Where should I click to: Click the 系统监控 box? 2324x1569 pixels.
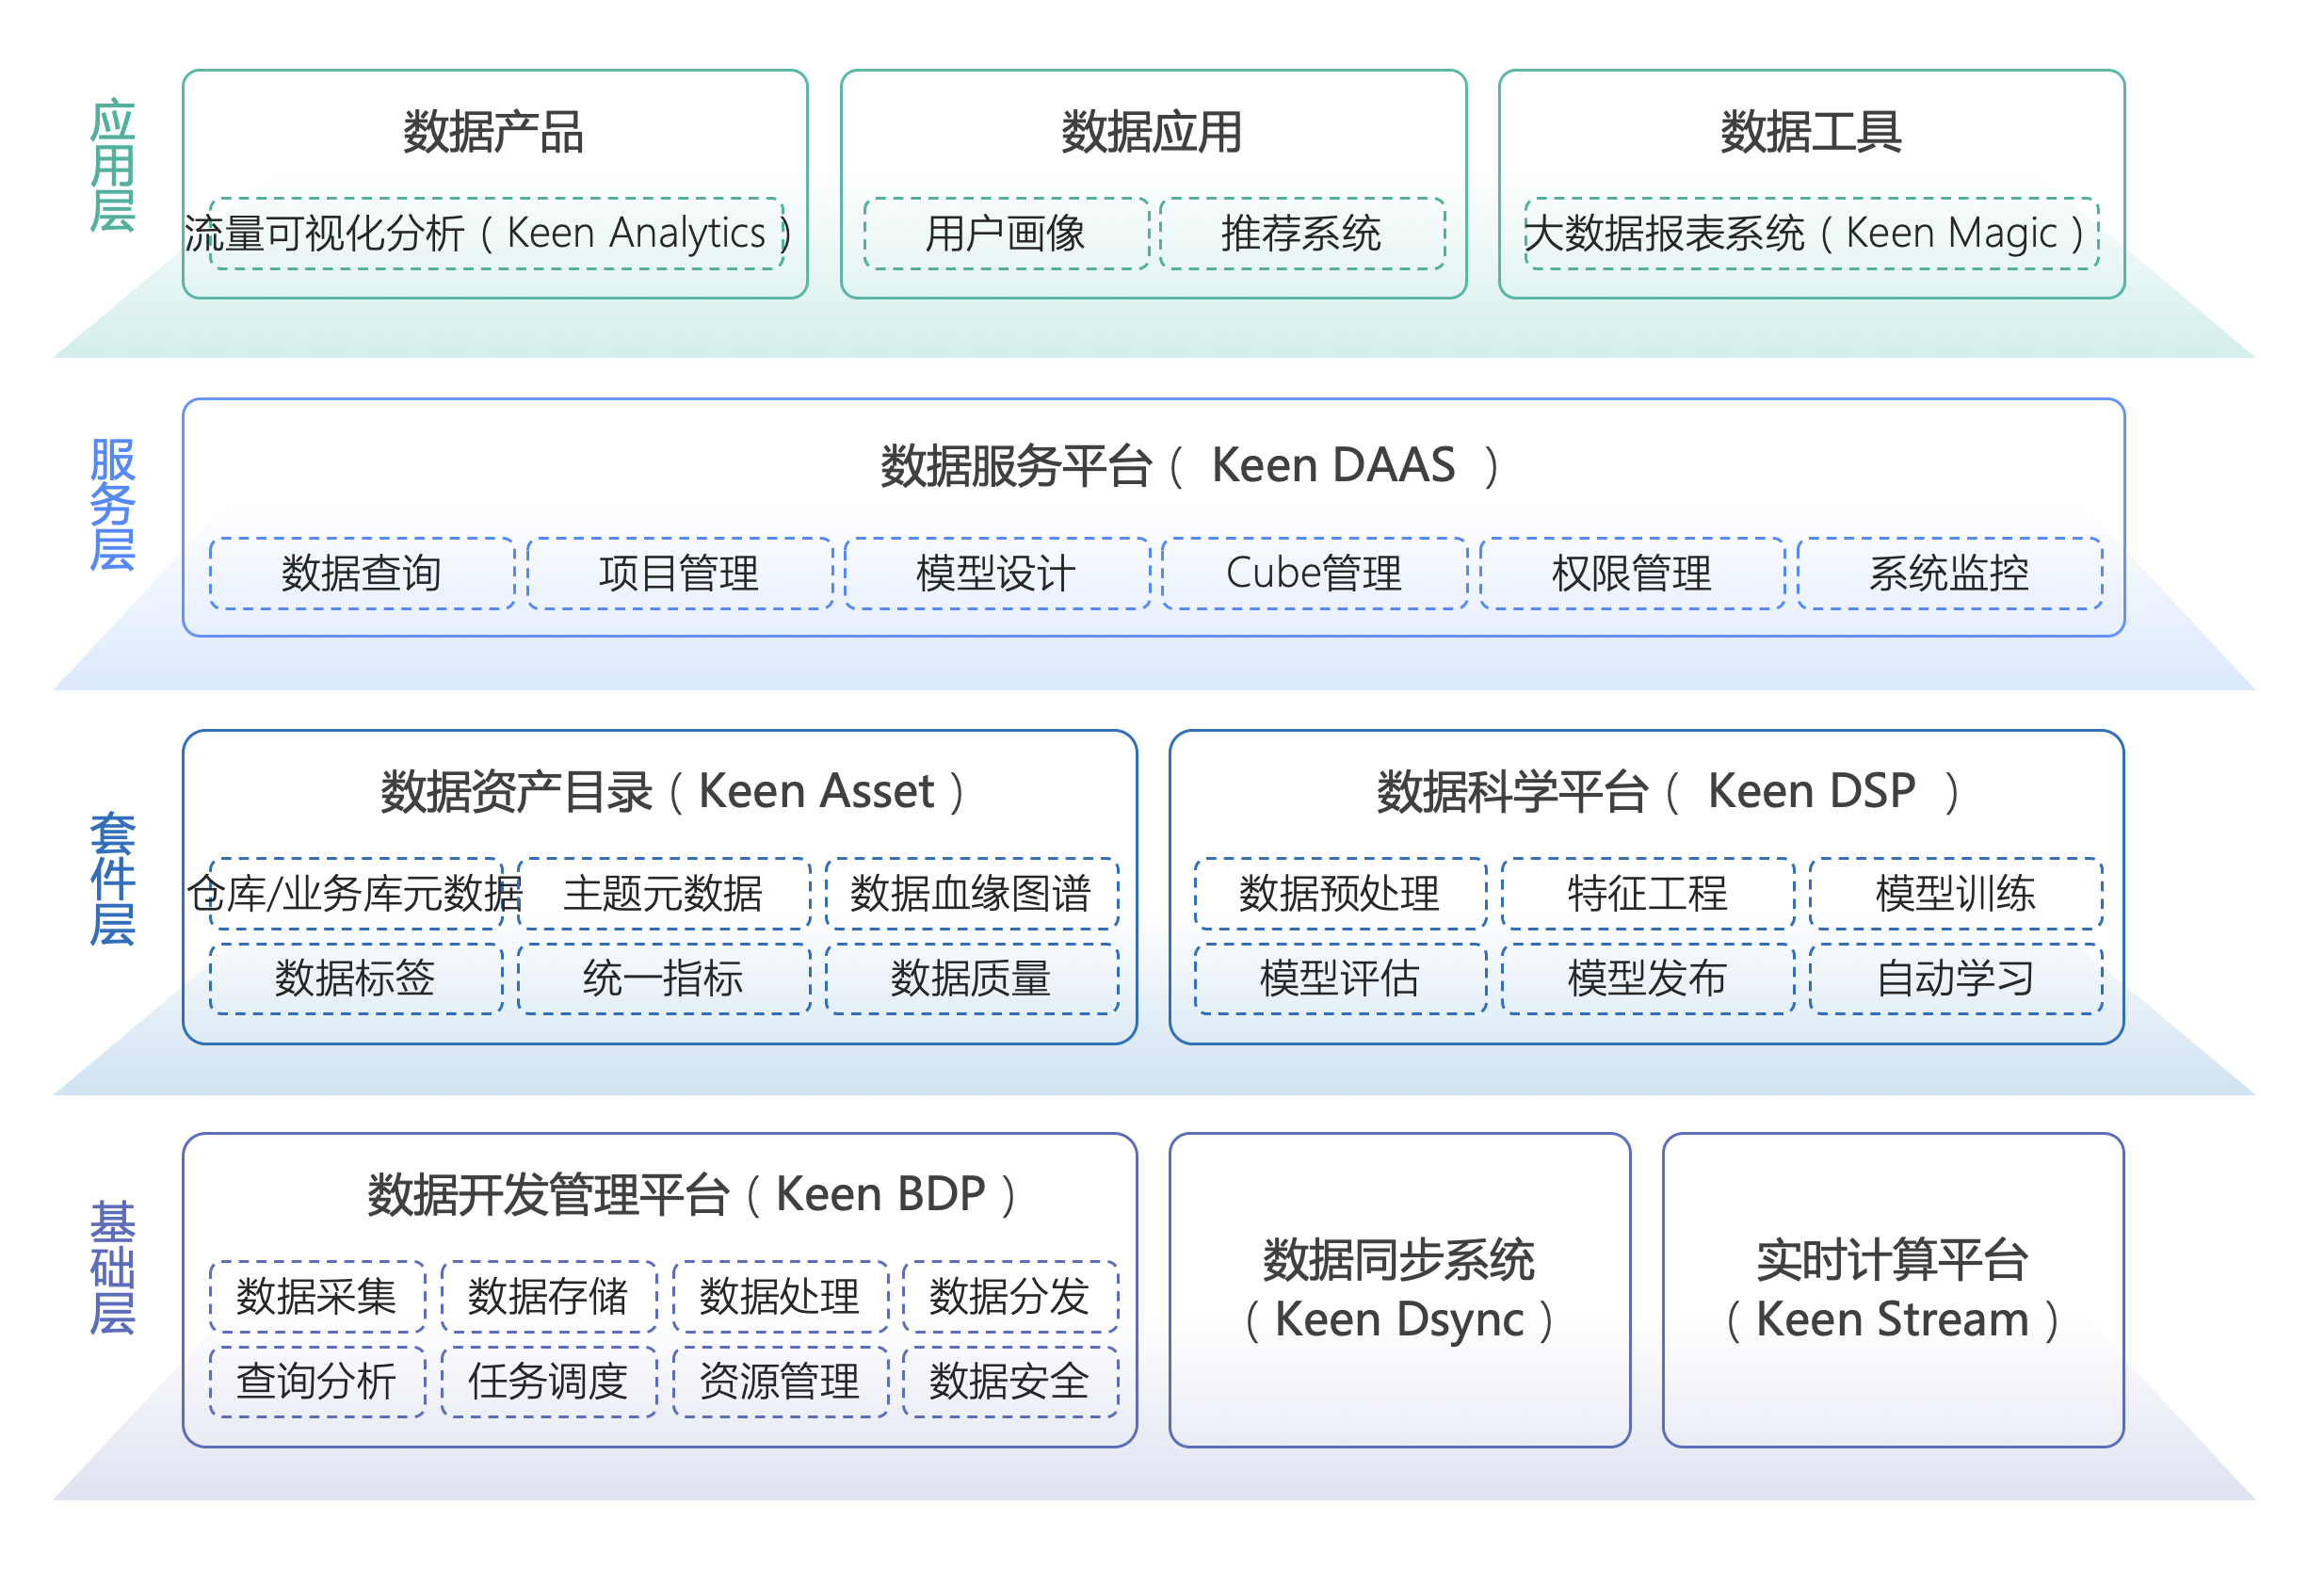coord(1950,573)
